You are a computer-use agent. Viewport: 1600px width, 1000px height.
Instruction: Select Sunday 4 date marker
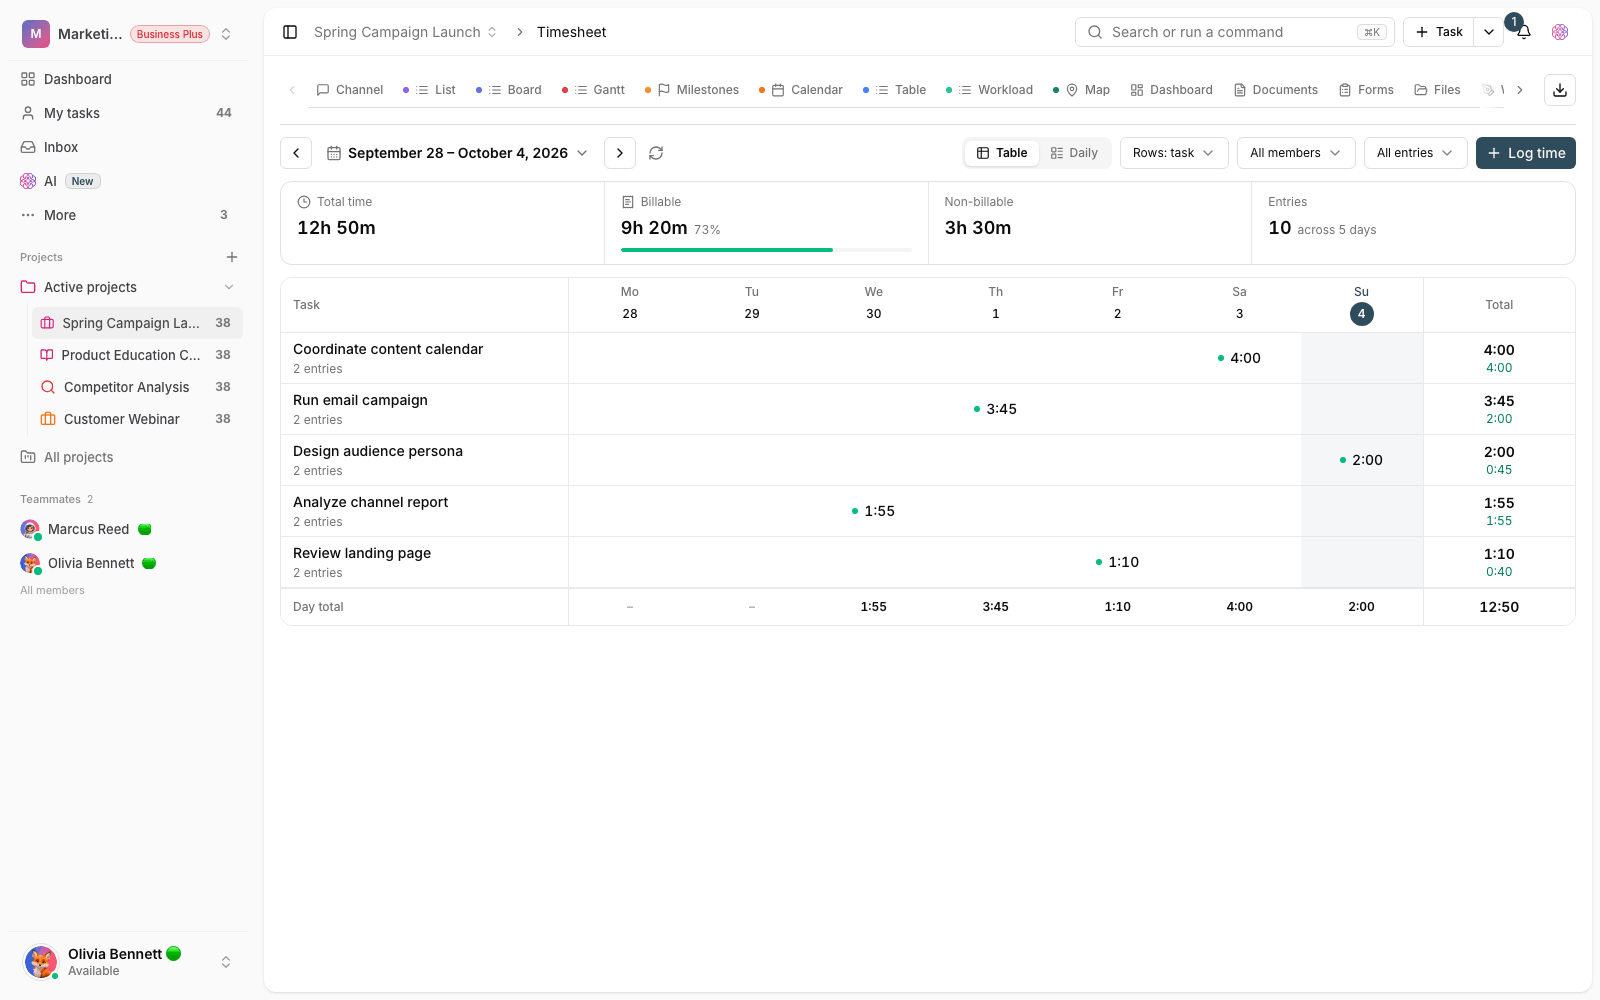tap(1361, 314)
